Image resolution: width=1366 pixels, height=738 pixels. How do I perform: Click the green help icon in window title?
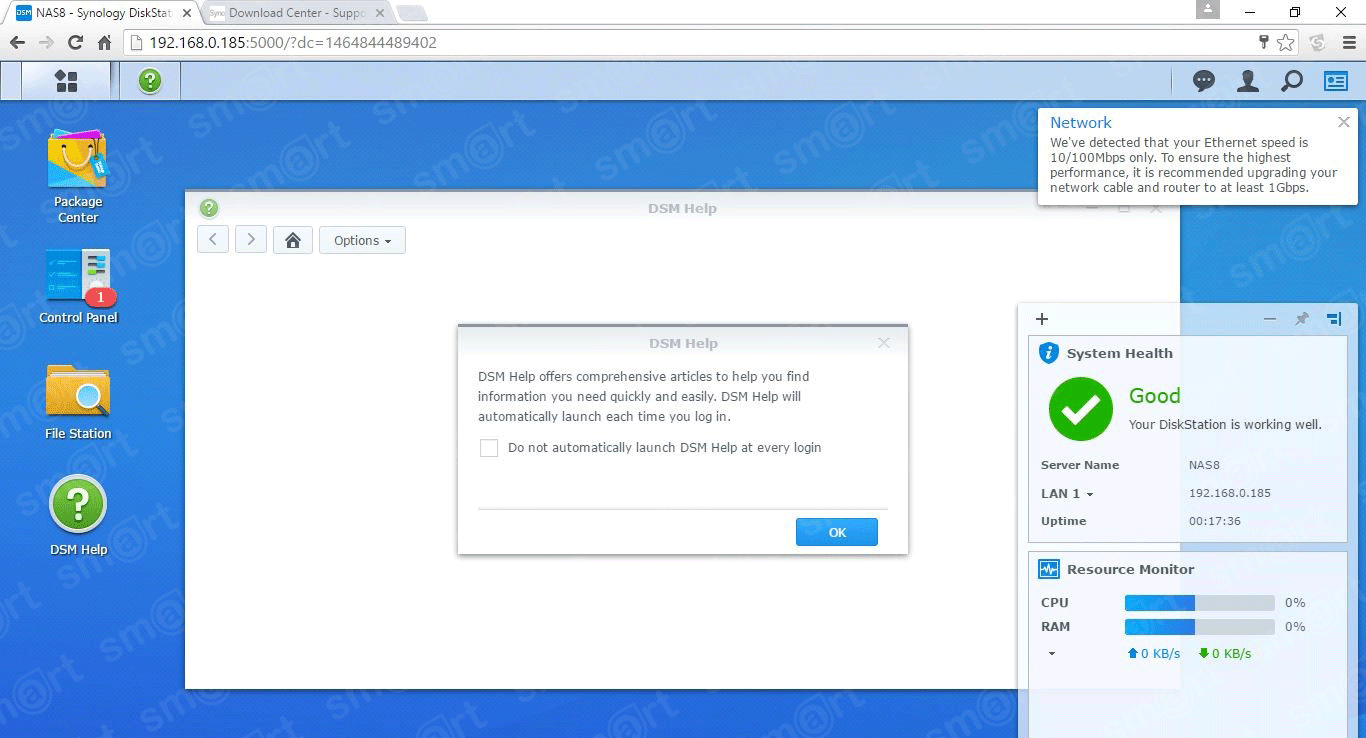pyautogui.click(x=209, y=208)
